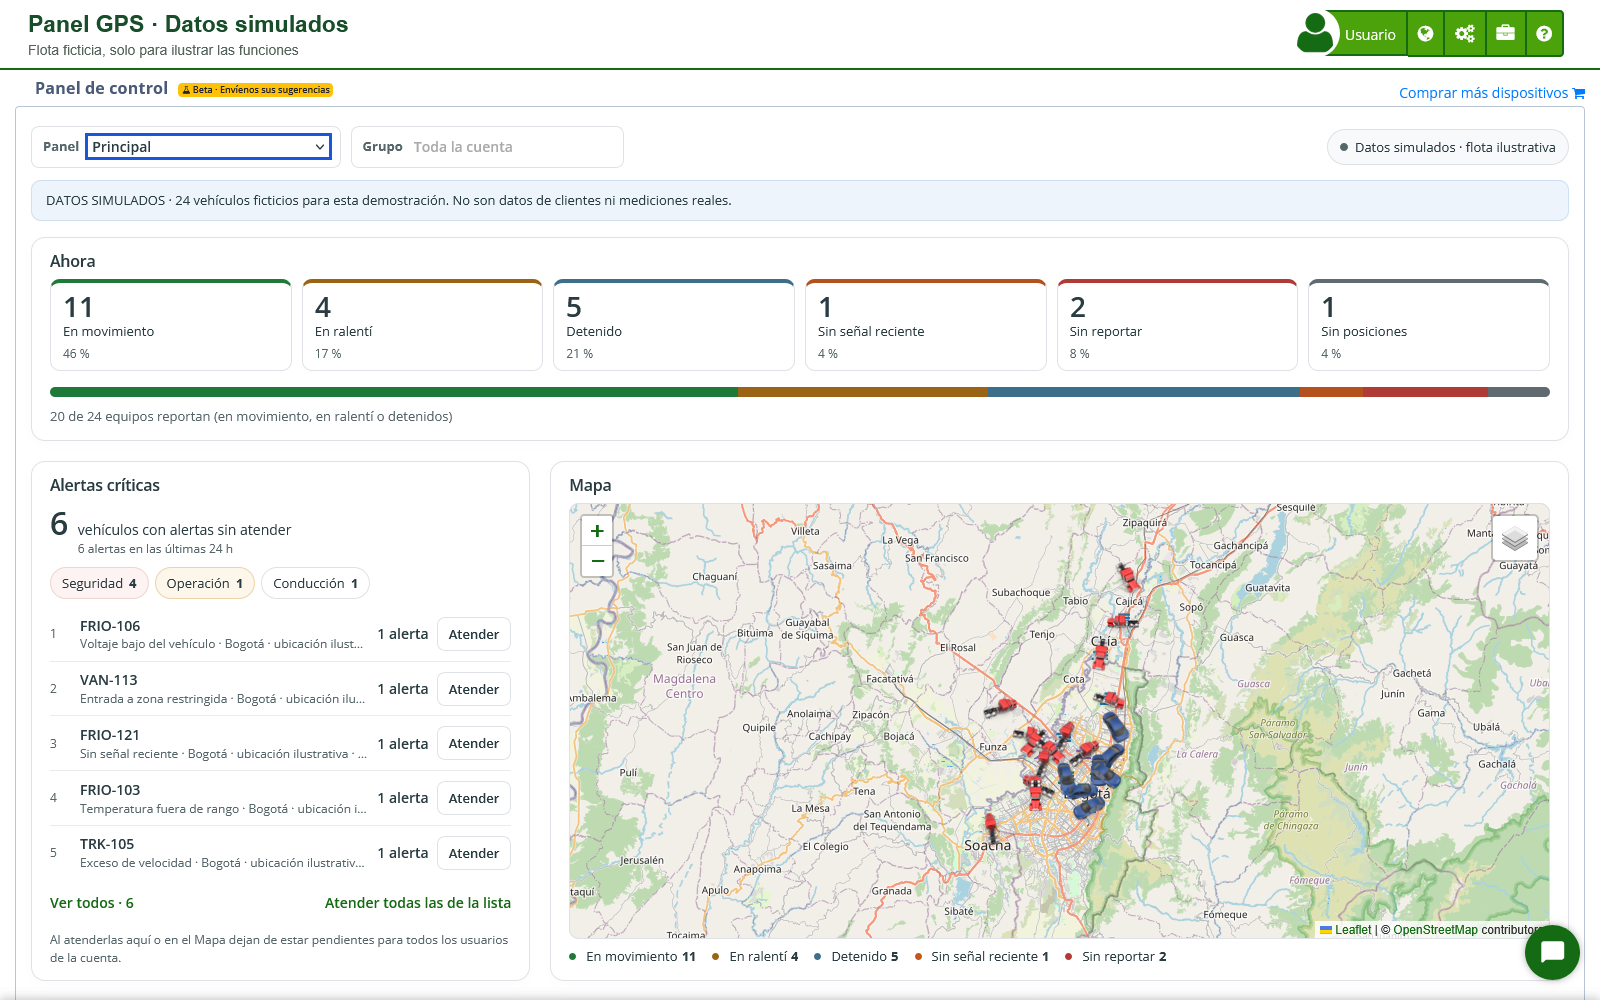Open the settings gears icon
This screenshot has height=1000, width=1600.
click(x=1465, y=34)
